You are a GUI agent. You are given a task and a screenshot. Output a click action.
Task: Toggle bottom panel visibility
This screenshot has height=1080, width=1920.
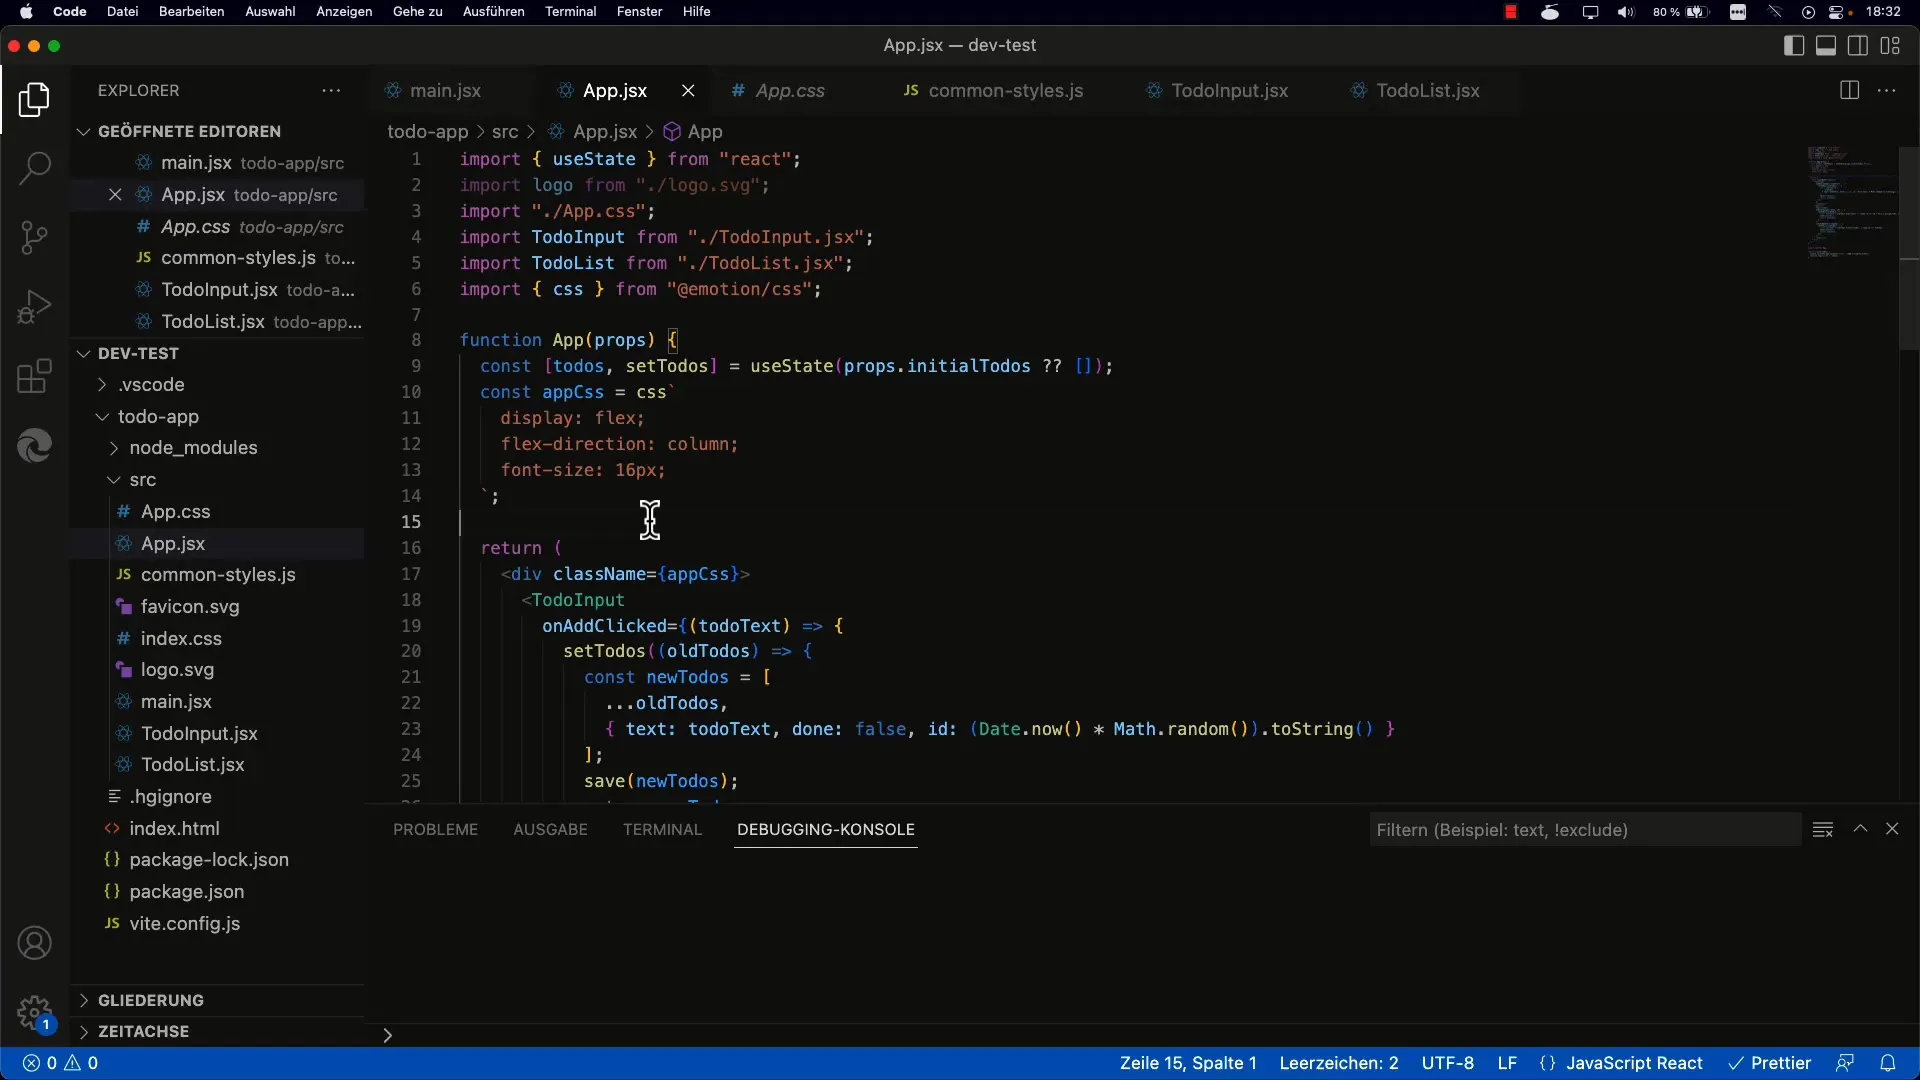(1826, 45)
